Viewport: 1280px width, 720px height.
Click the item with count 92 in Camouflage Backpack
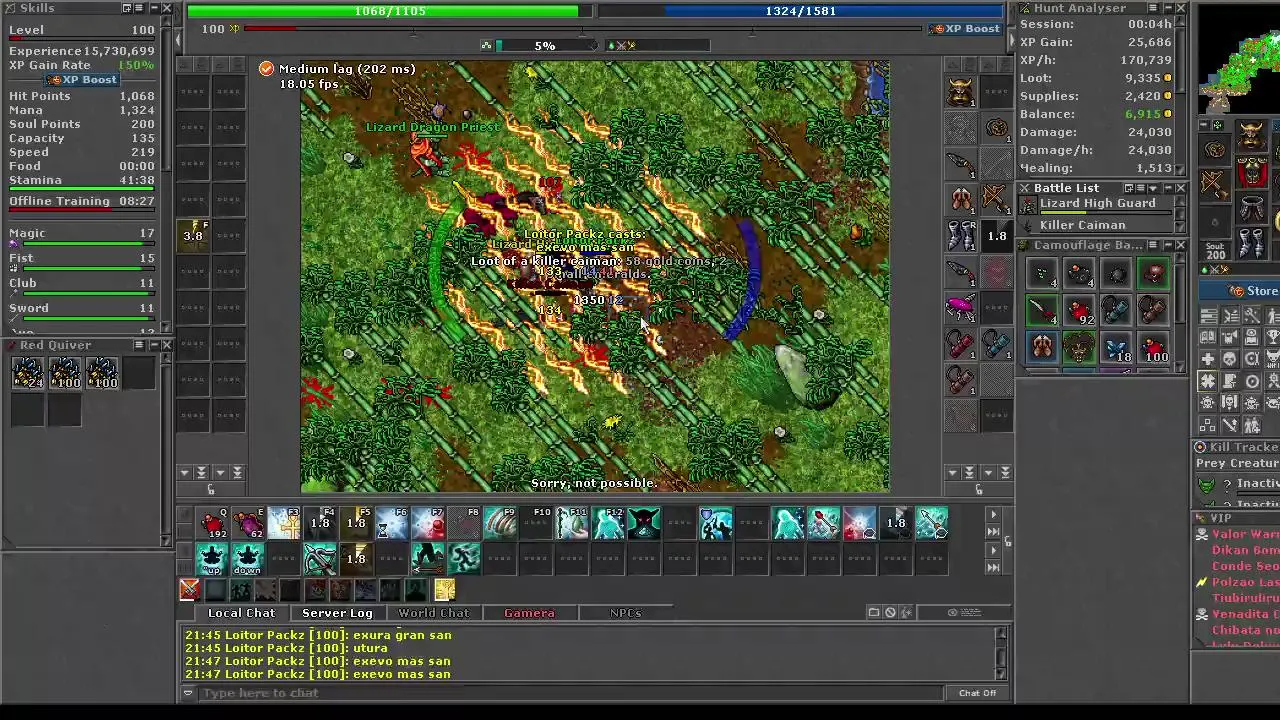(1079, 311)
